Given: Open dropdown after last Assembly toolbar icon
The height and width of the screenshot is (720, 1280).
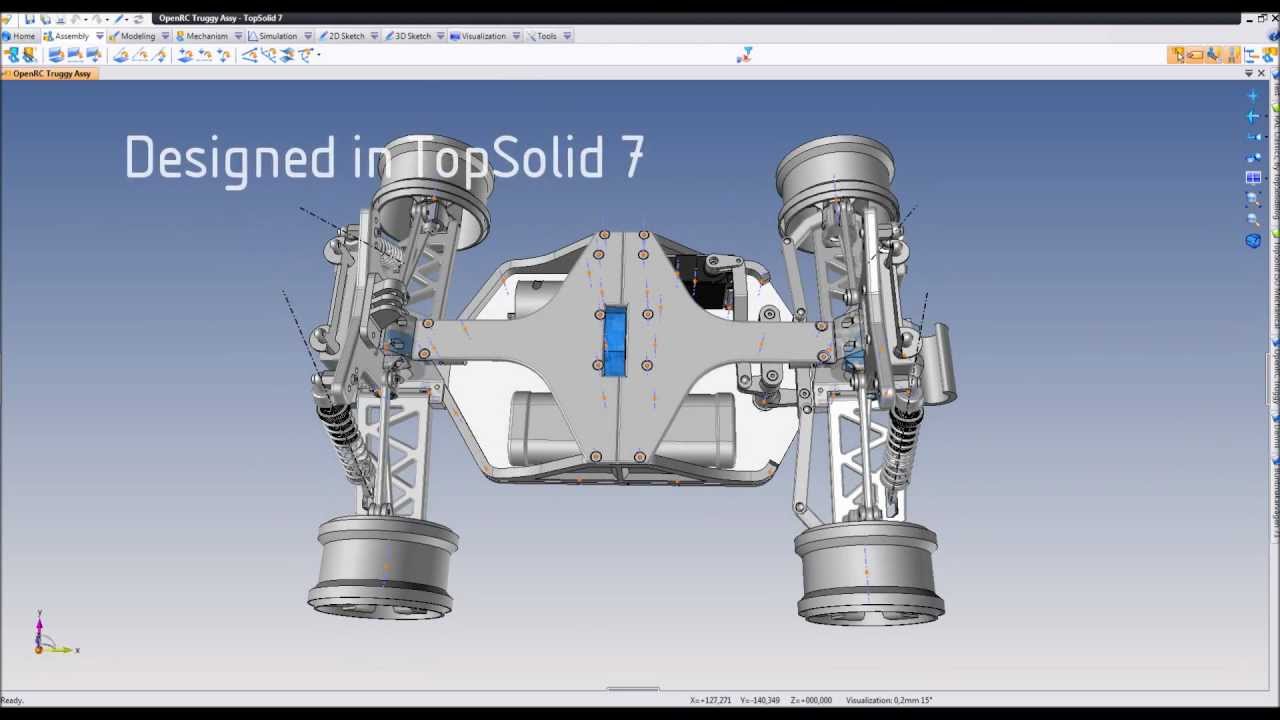Looking at the screenshot, I should tap(319, 55).
